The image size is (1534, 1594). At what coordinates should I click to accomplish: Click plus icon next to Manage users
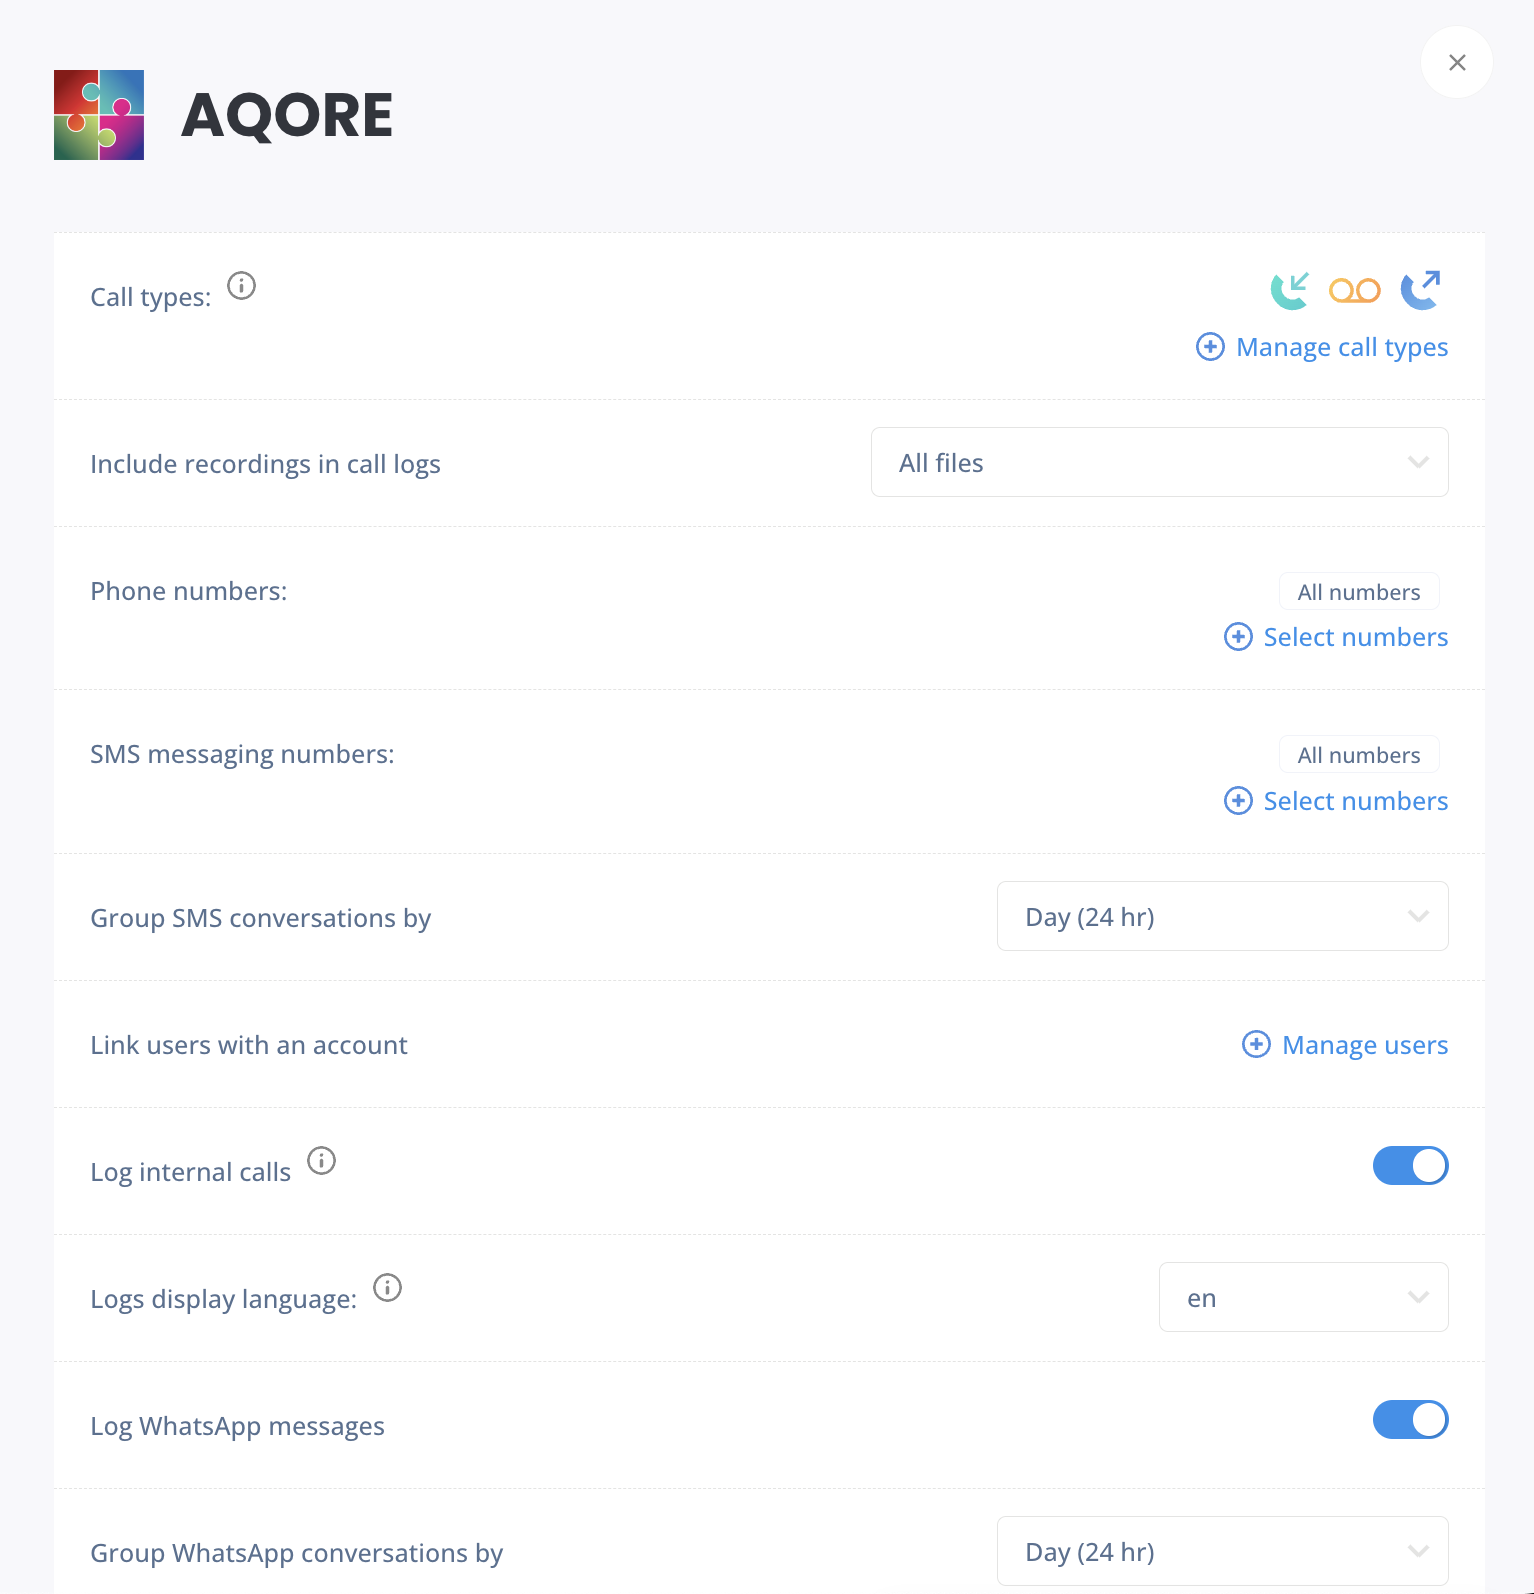(x=1256, y=1044)
